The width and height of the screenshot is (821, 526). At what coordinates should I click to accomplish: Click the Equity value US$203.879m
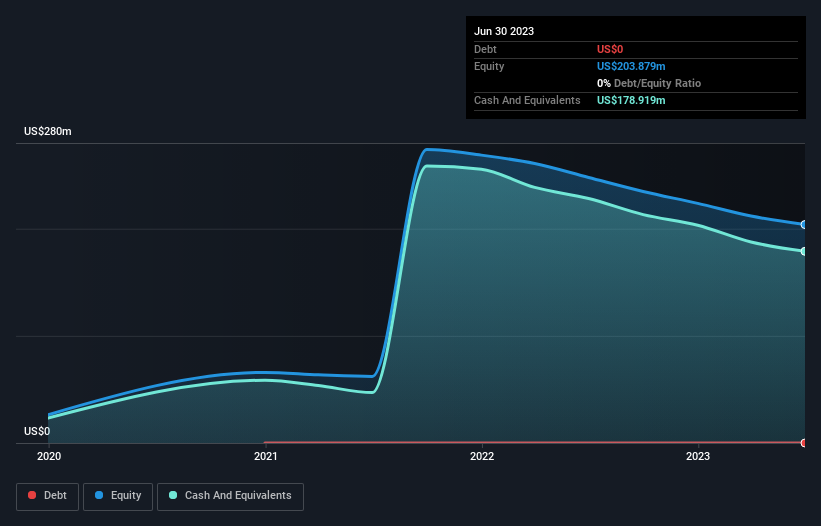(631, 66)
